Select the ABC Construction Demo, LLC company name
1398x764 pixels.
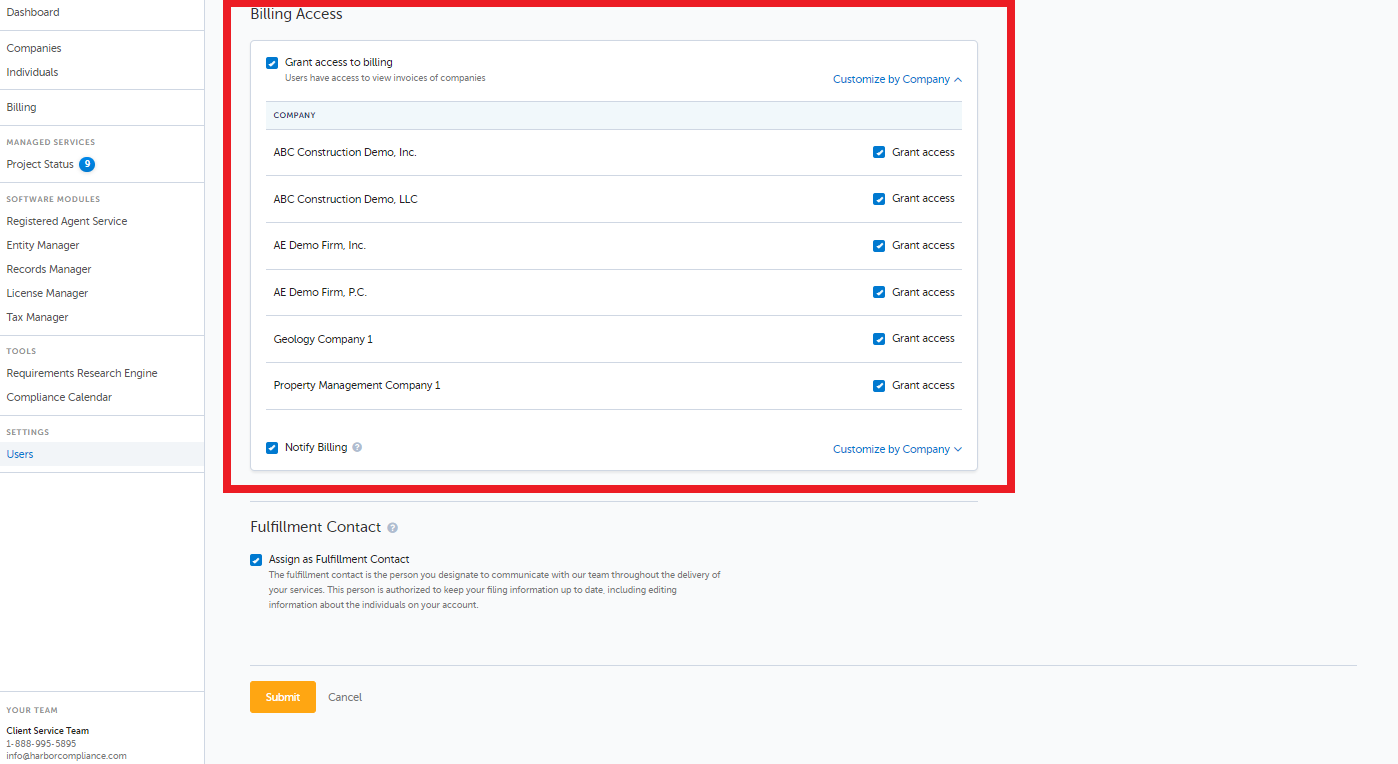(346, 199)
